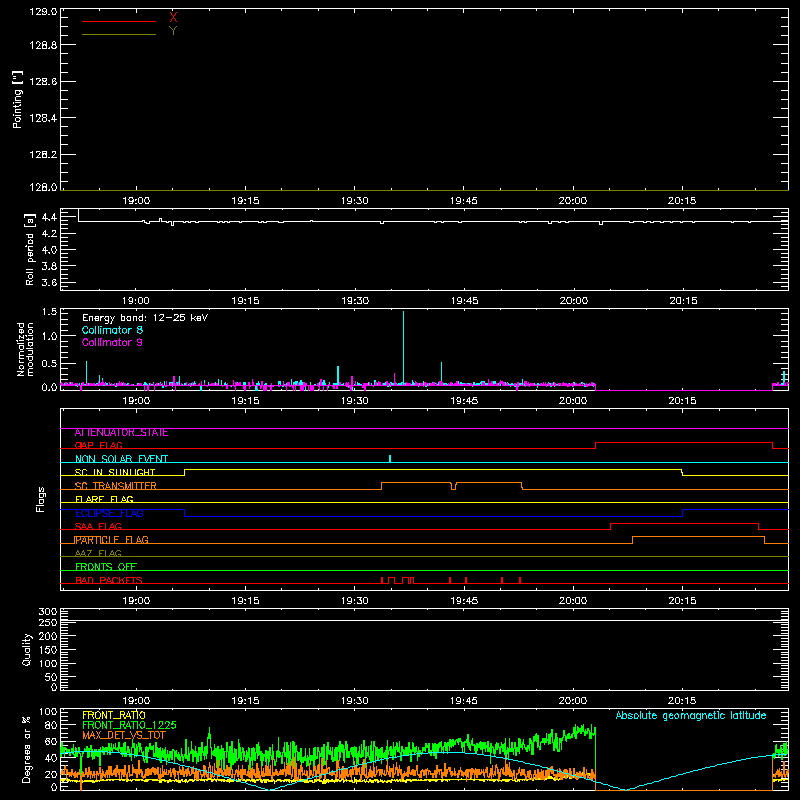Click the ATTENUATOR_STATE flag label
Screen dimensions: 800x800
click(x=121, y=433)
